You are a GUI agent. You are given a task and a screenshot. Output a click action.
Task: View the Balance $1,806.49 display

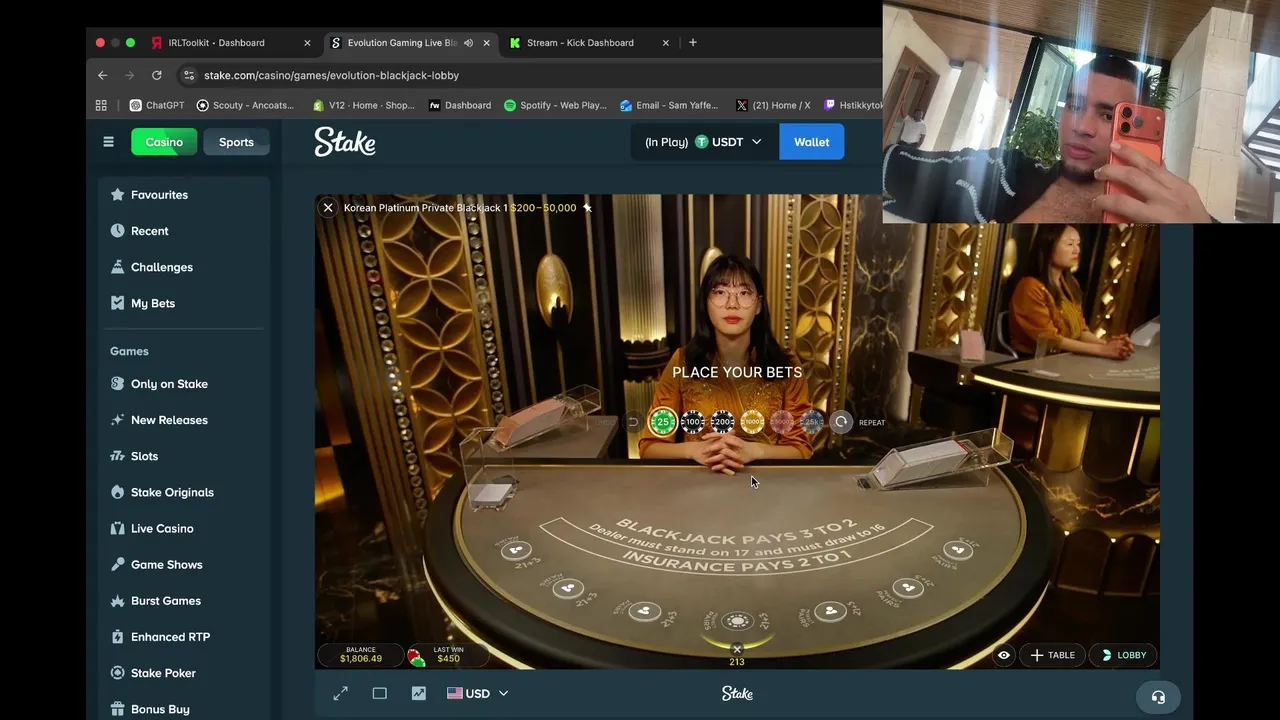[x=361, y=655]
